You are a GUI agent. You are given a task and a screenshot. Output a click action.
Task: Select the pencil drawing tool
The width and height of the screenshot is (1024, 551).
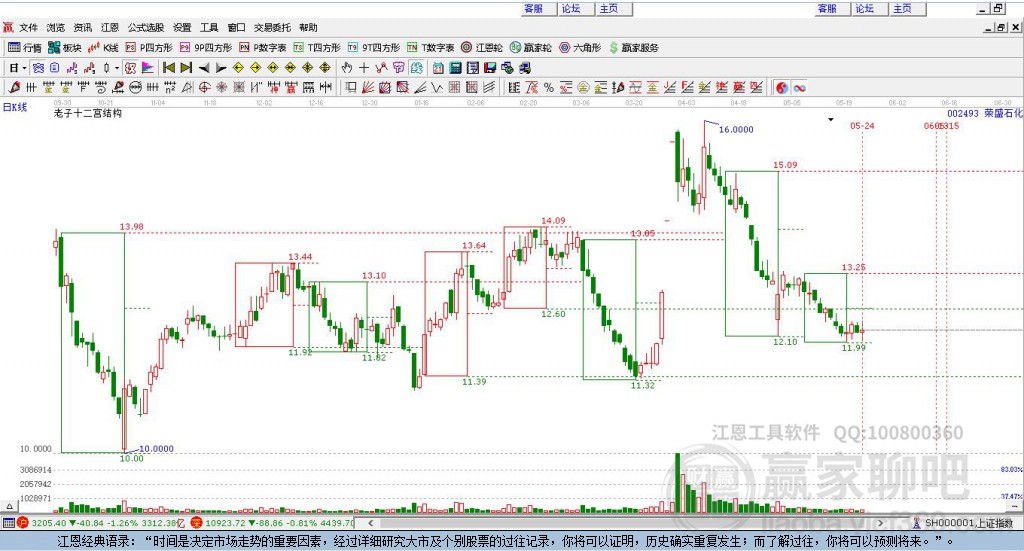tap(14, 87)
